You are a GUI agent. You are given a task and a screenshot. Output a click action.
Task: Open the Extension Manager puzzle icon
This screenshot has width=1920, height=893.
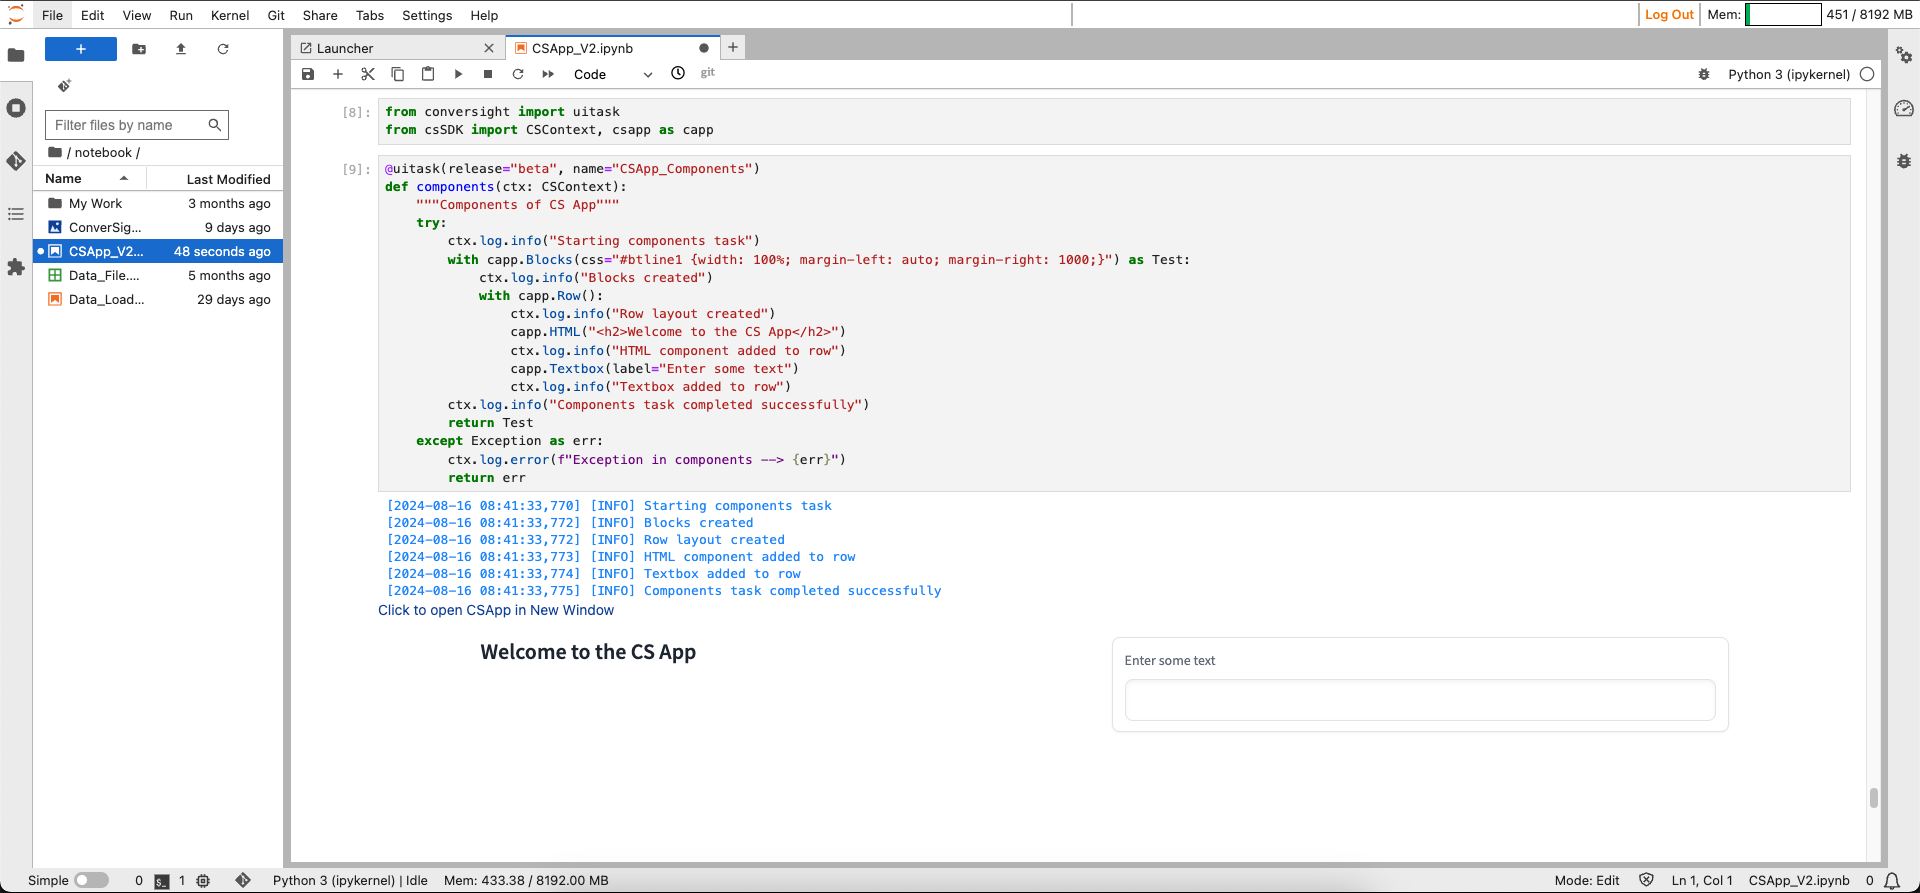tap(16, 267)
